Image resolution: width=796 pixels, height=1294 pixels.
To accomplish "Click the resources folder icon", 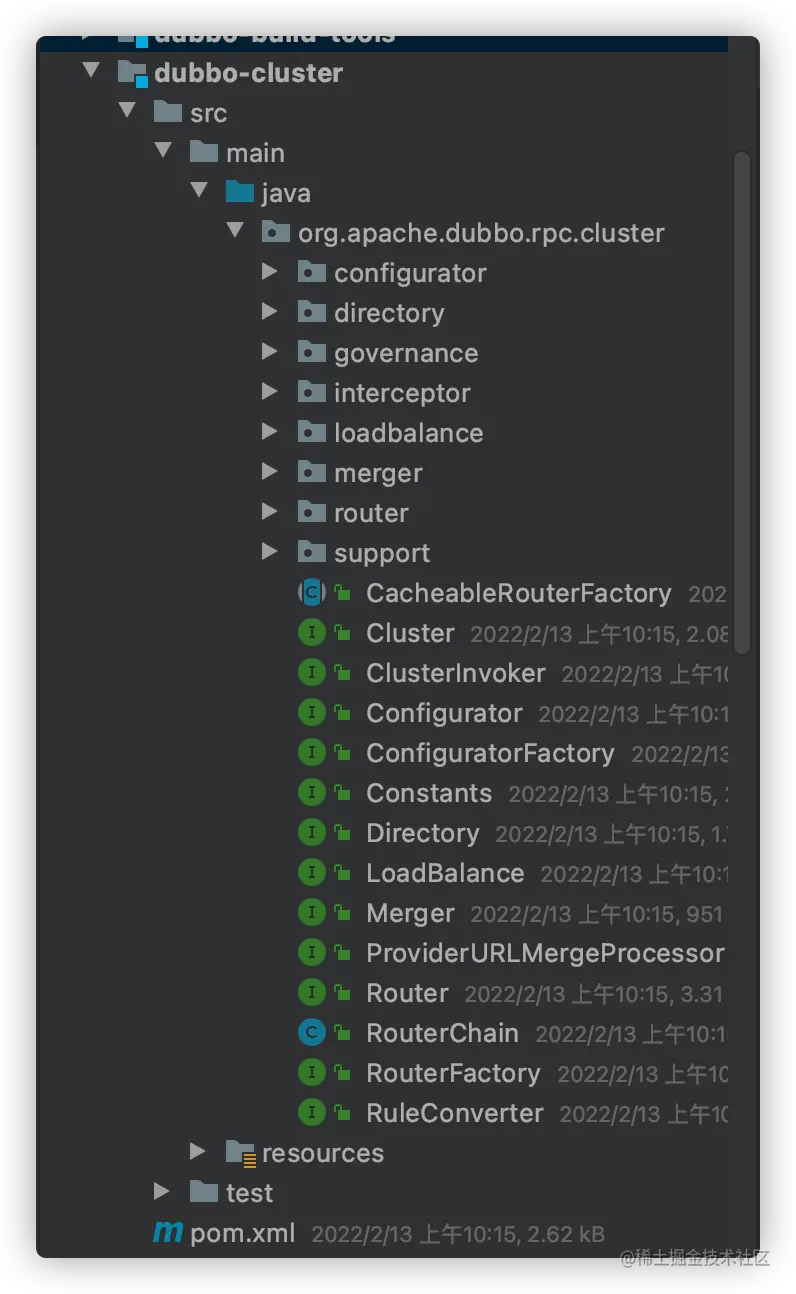I will pos(240,1153).
